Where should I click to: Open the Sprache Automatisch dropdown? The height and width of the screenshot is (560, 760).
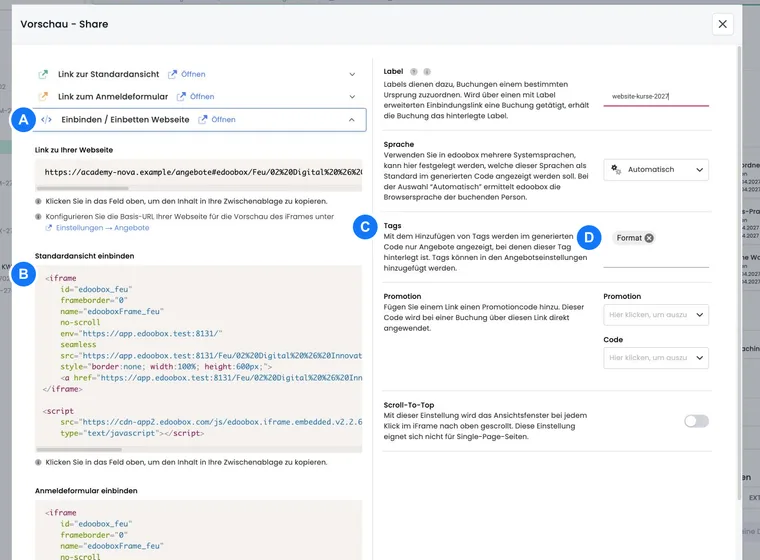pyautogui.click(x=656, y=170)
